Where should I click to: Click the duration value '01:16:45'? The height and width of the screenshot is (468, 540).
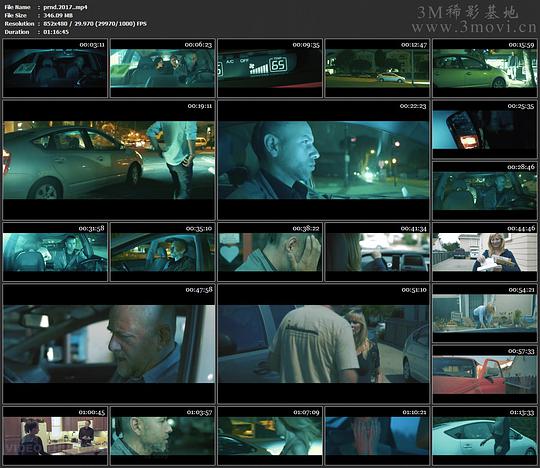[x=56, y=32]
